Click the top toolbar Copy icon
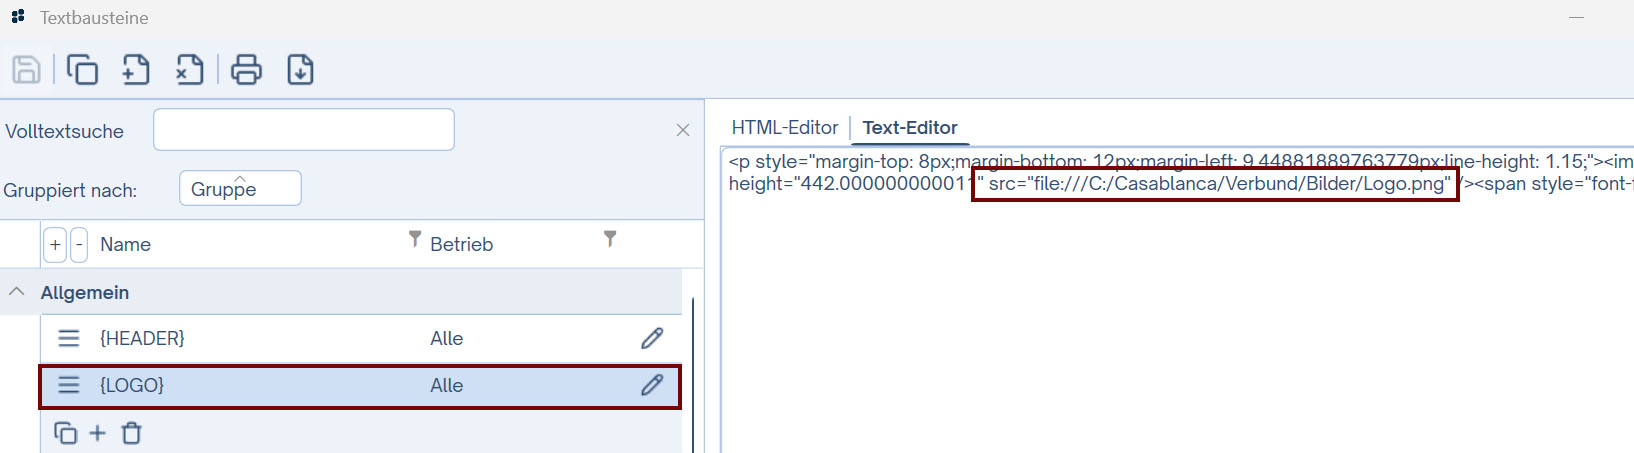Image resolution: width=1634 pixels, height=453 pixels. tap(82, 70)
